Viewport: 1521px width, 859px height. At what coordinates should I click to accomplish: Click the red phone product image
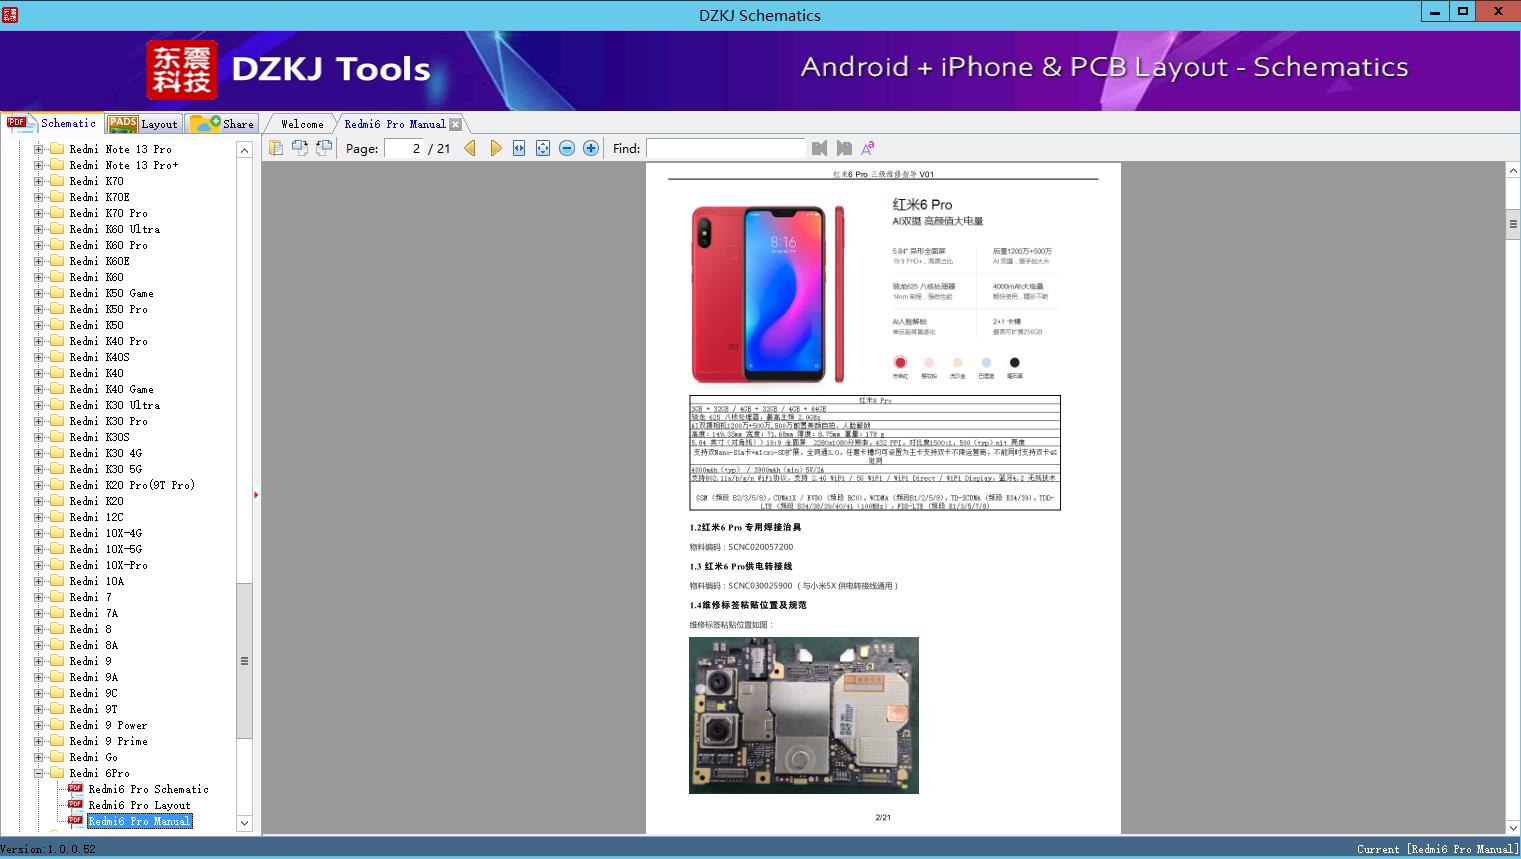pos(768,294)
